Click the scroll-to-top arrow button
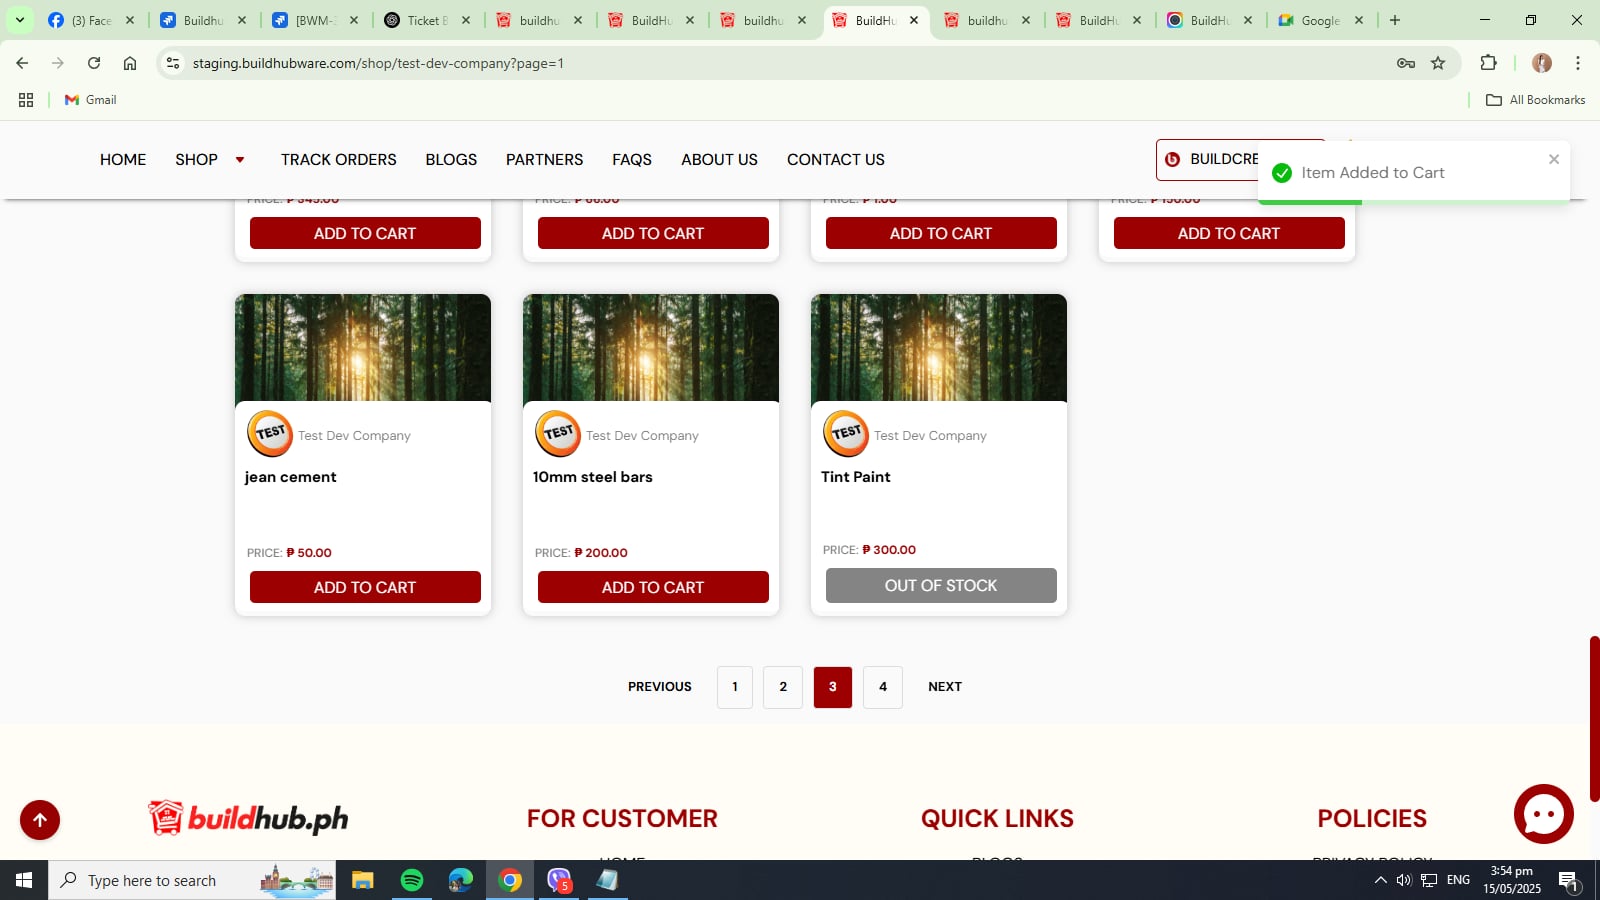Screen dimensions: 1600x900 pos(40,820)
